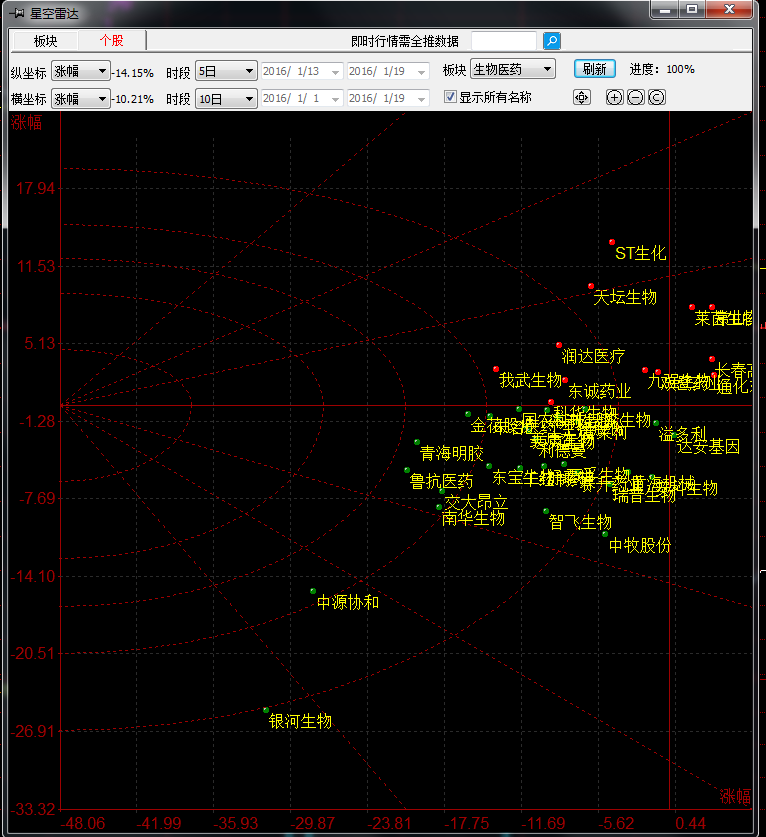Switch to the 个股 tab
766x837 pixels.
111,41
